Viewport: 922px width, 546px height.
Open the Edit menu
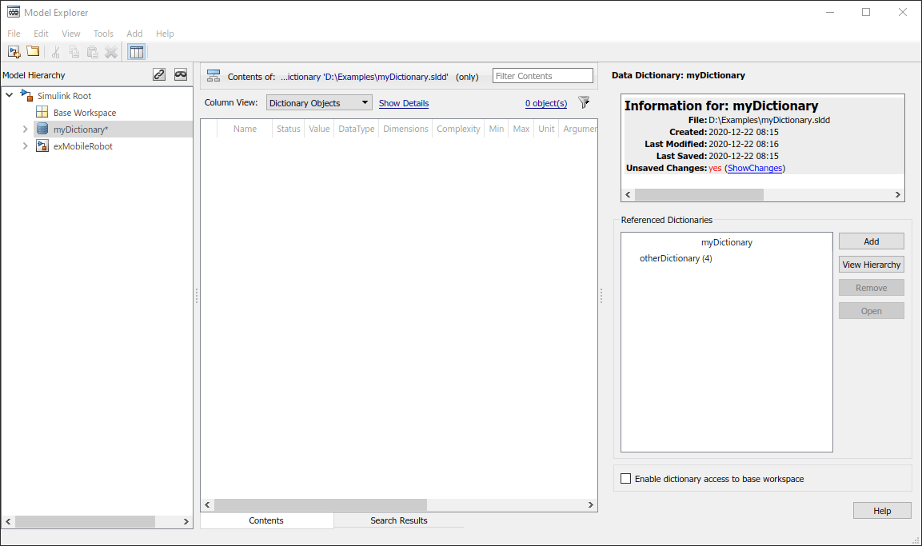(x=41, y=34)
